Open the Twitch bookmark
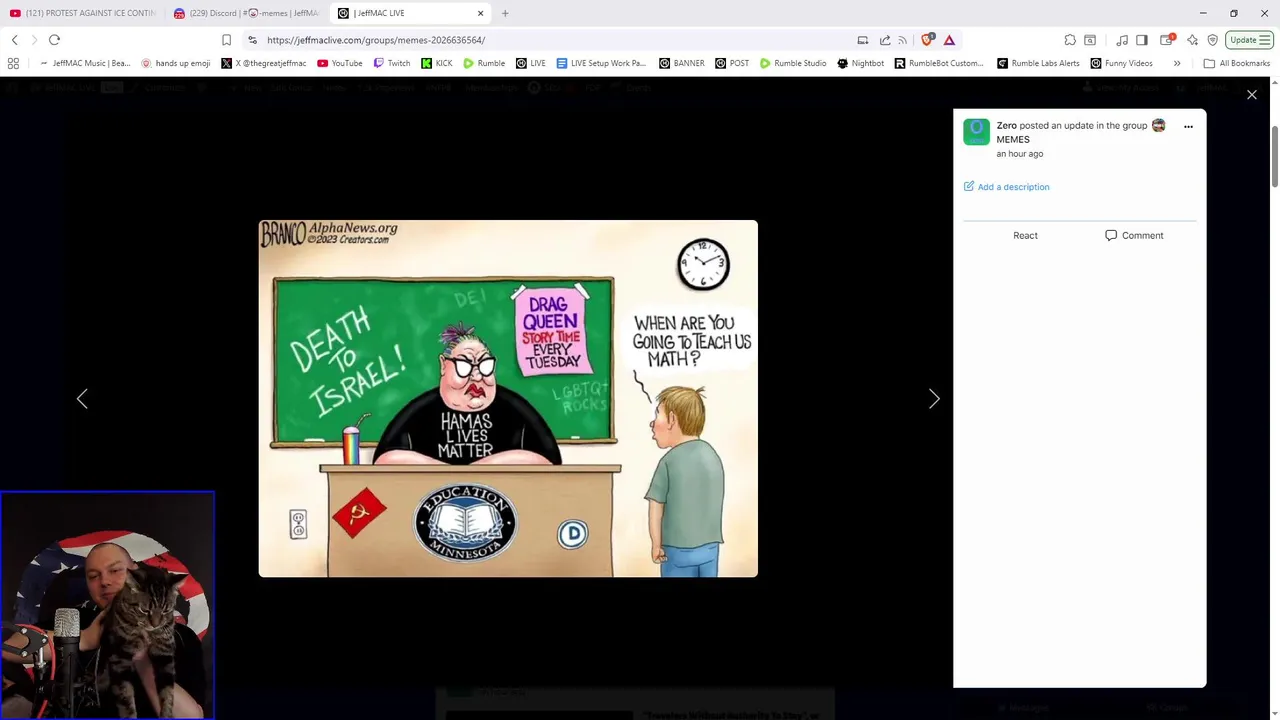The height and width of the screenshot is (720, 1280). pos(392,63)
